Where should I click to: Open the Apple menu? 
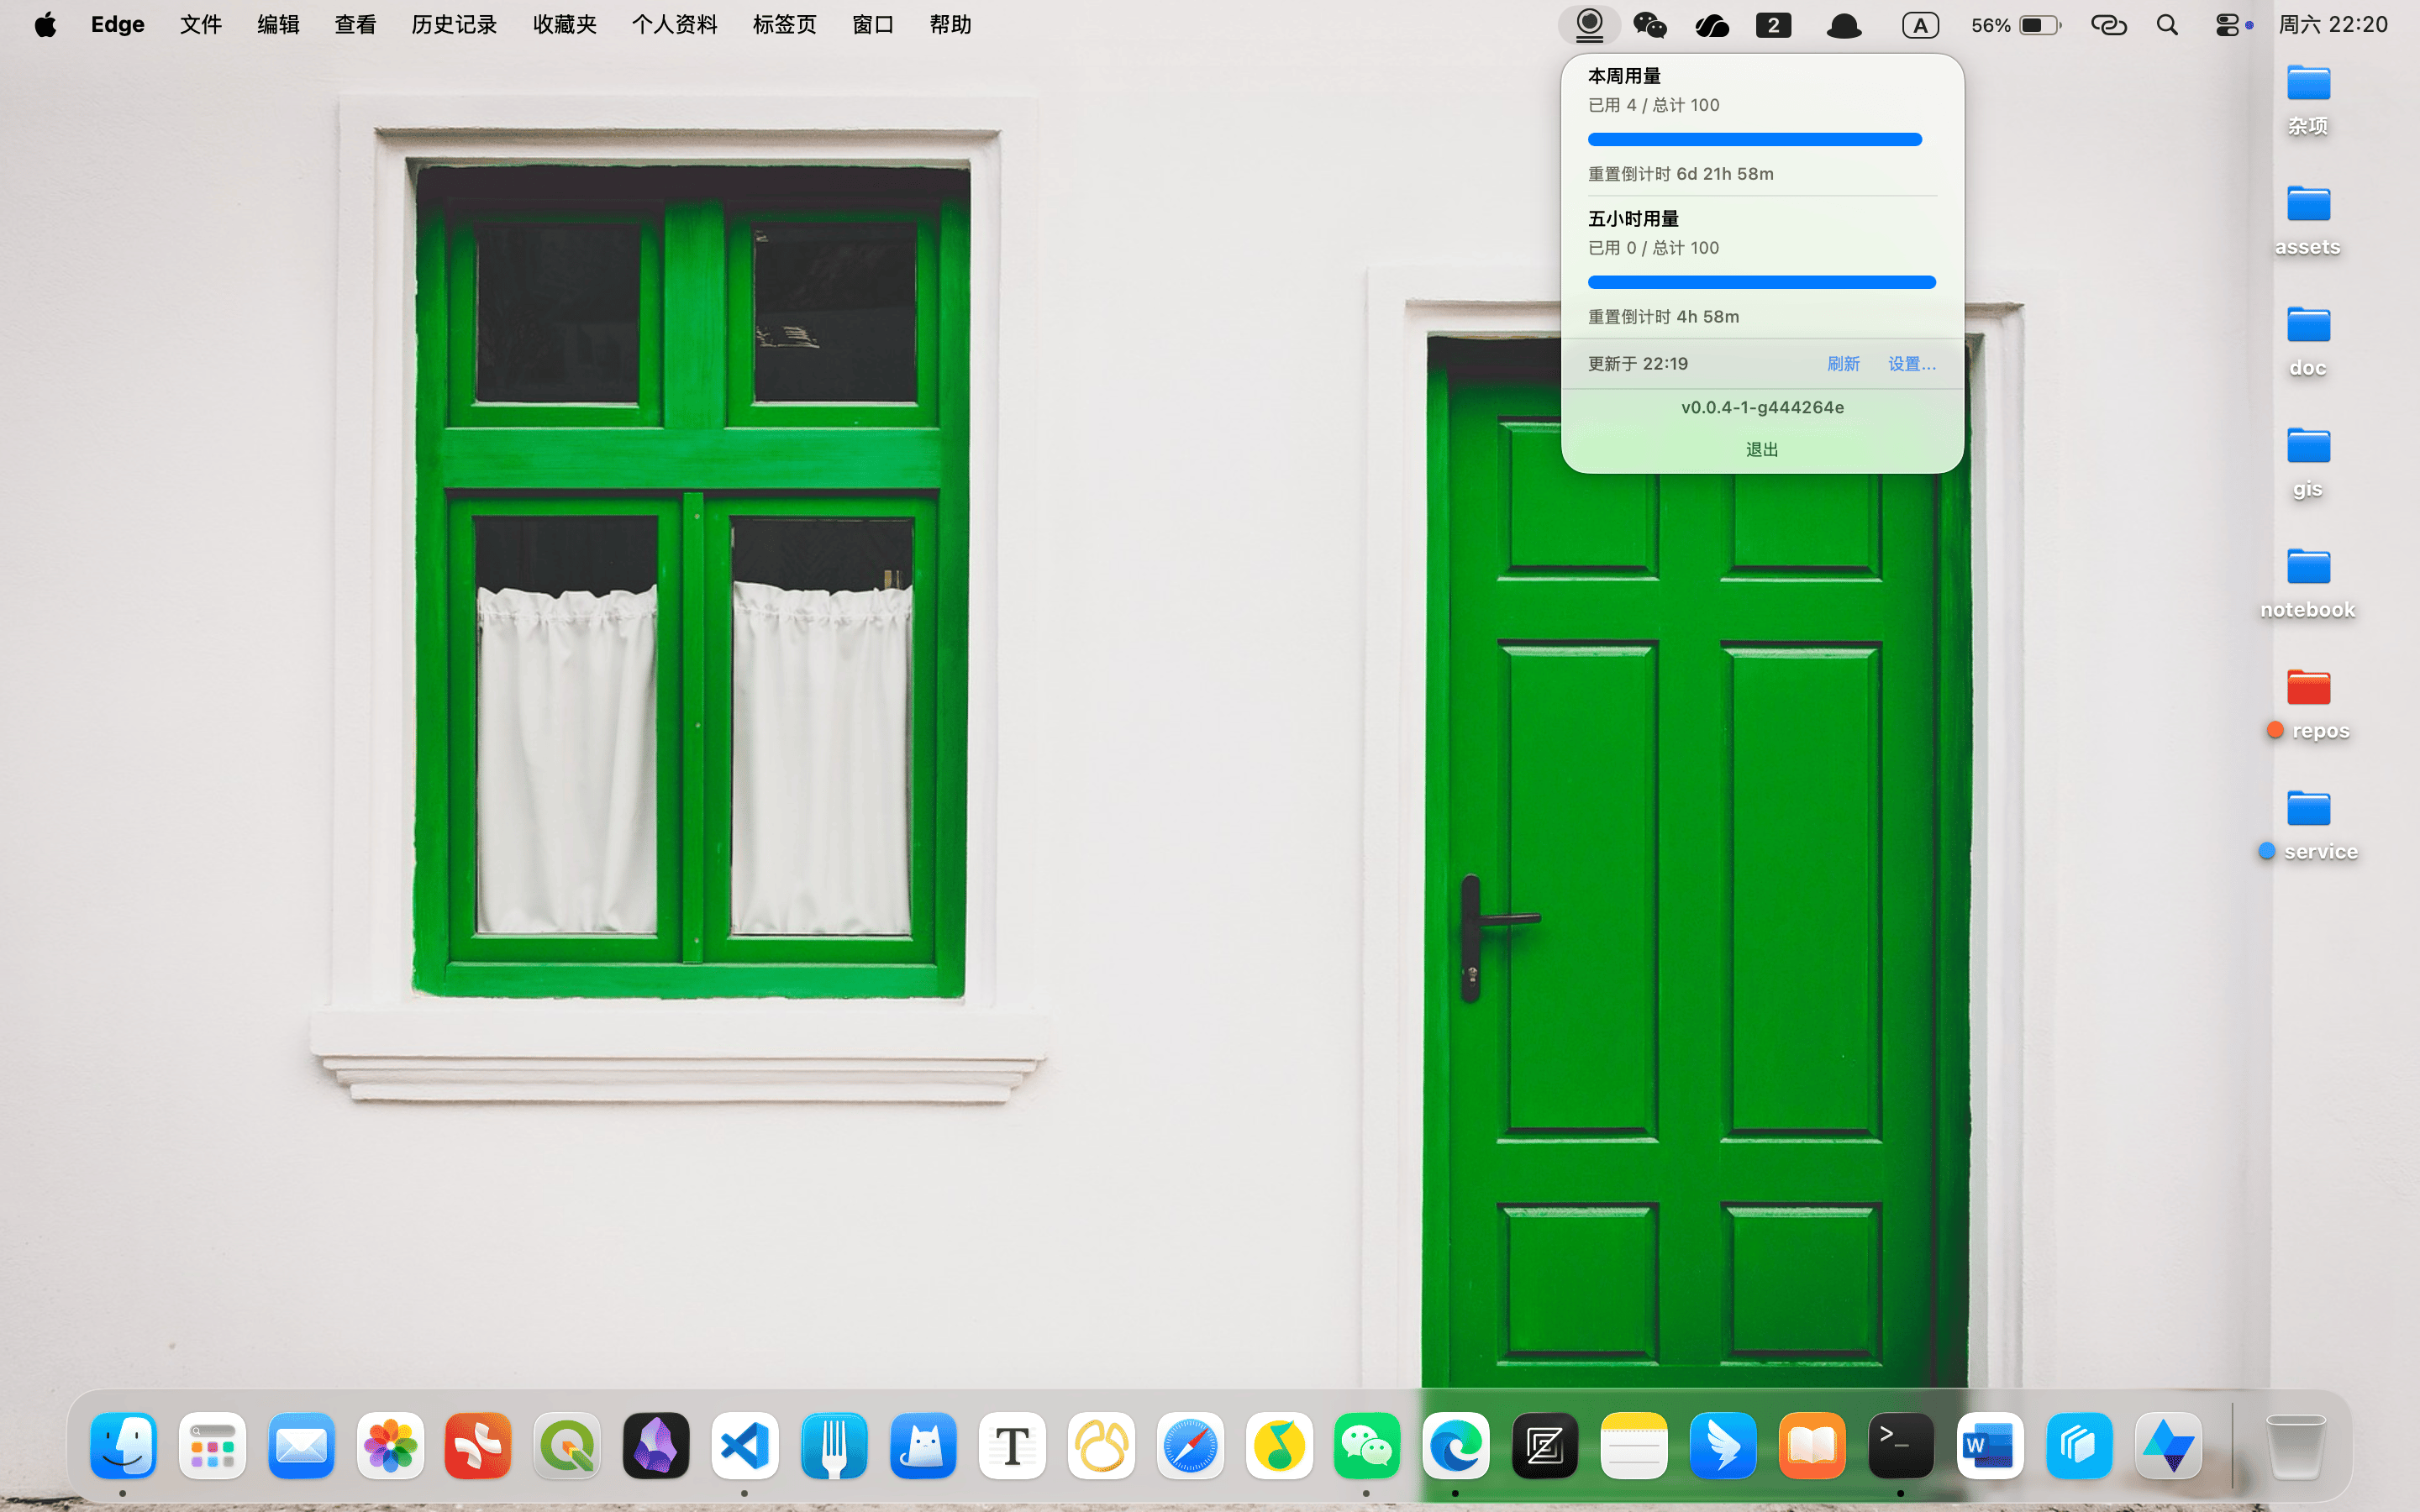45,25
